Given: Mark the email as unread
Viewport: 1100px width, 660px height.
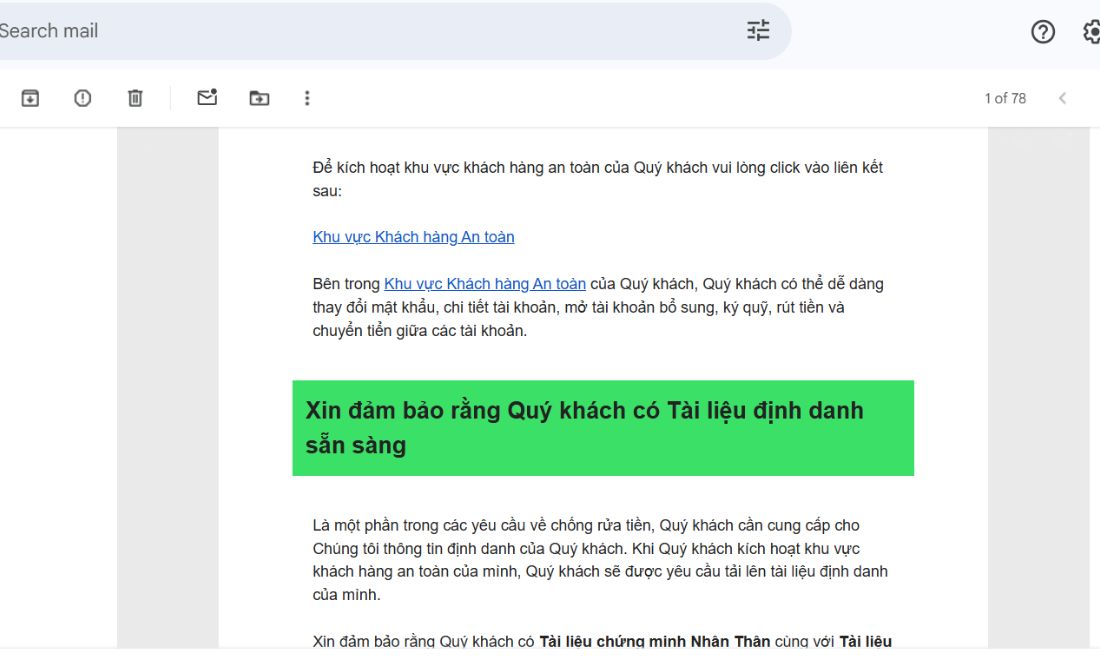Looking at the screenshot, I should pyautogui.click(x=207, y=97).
